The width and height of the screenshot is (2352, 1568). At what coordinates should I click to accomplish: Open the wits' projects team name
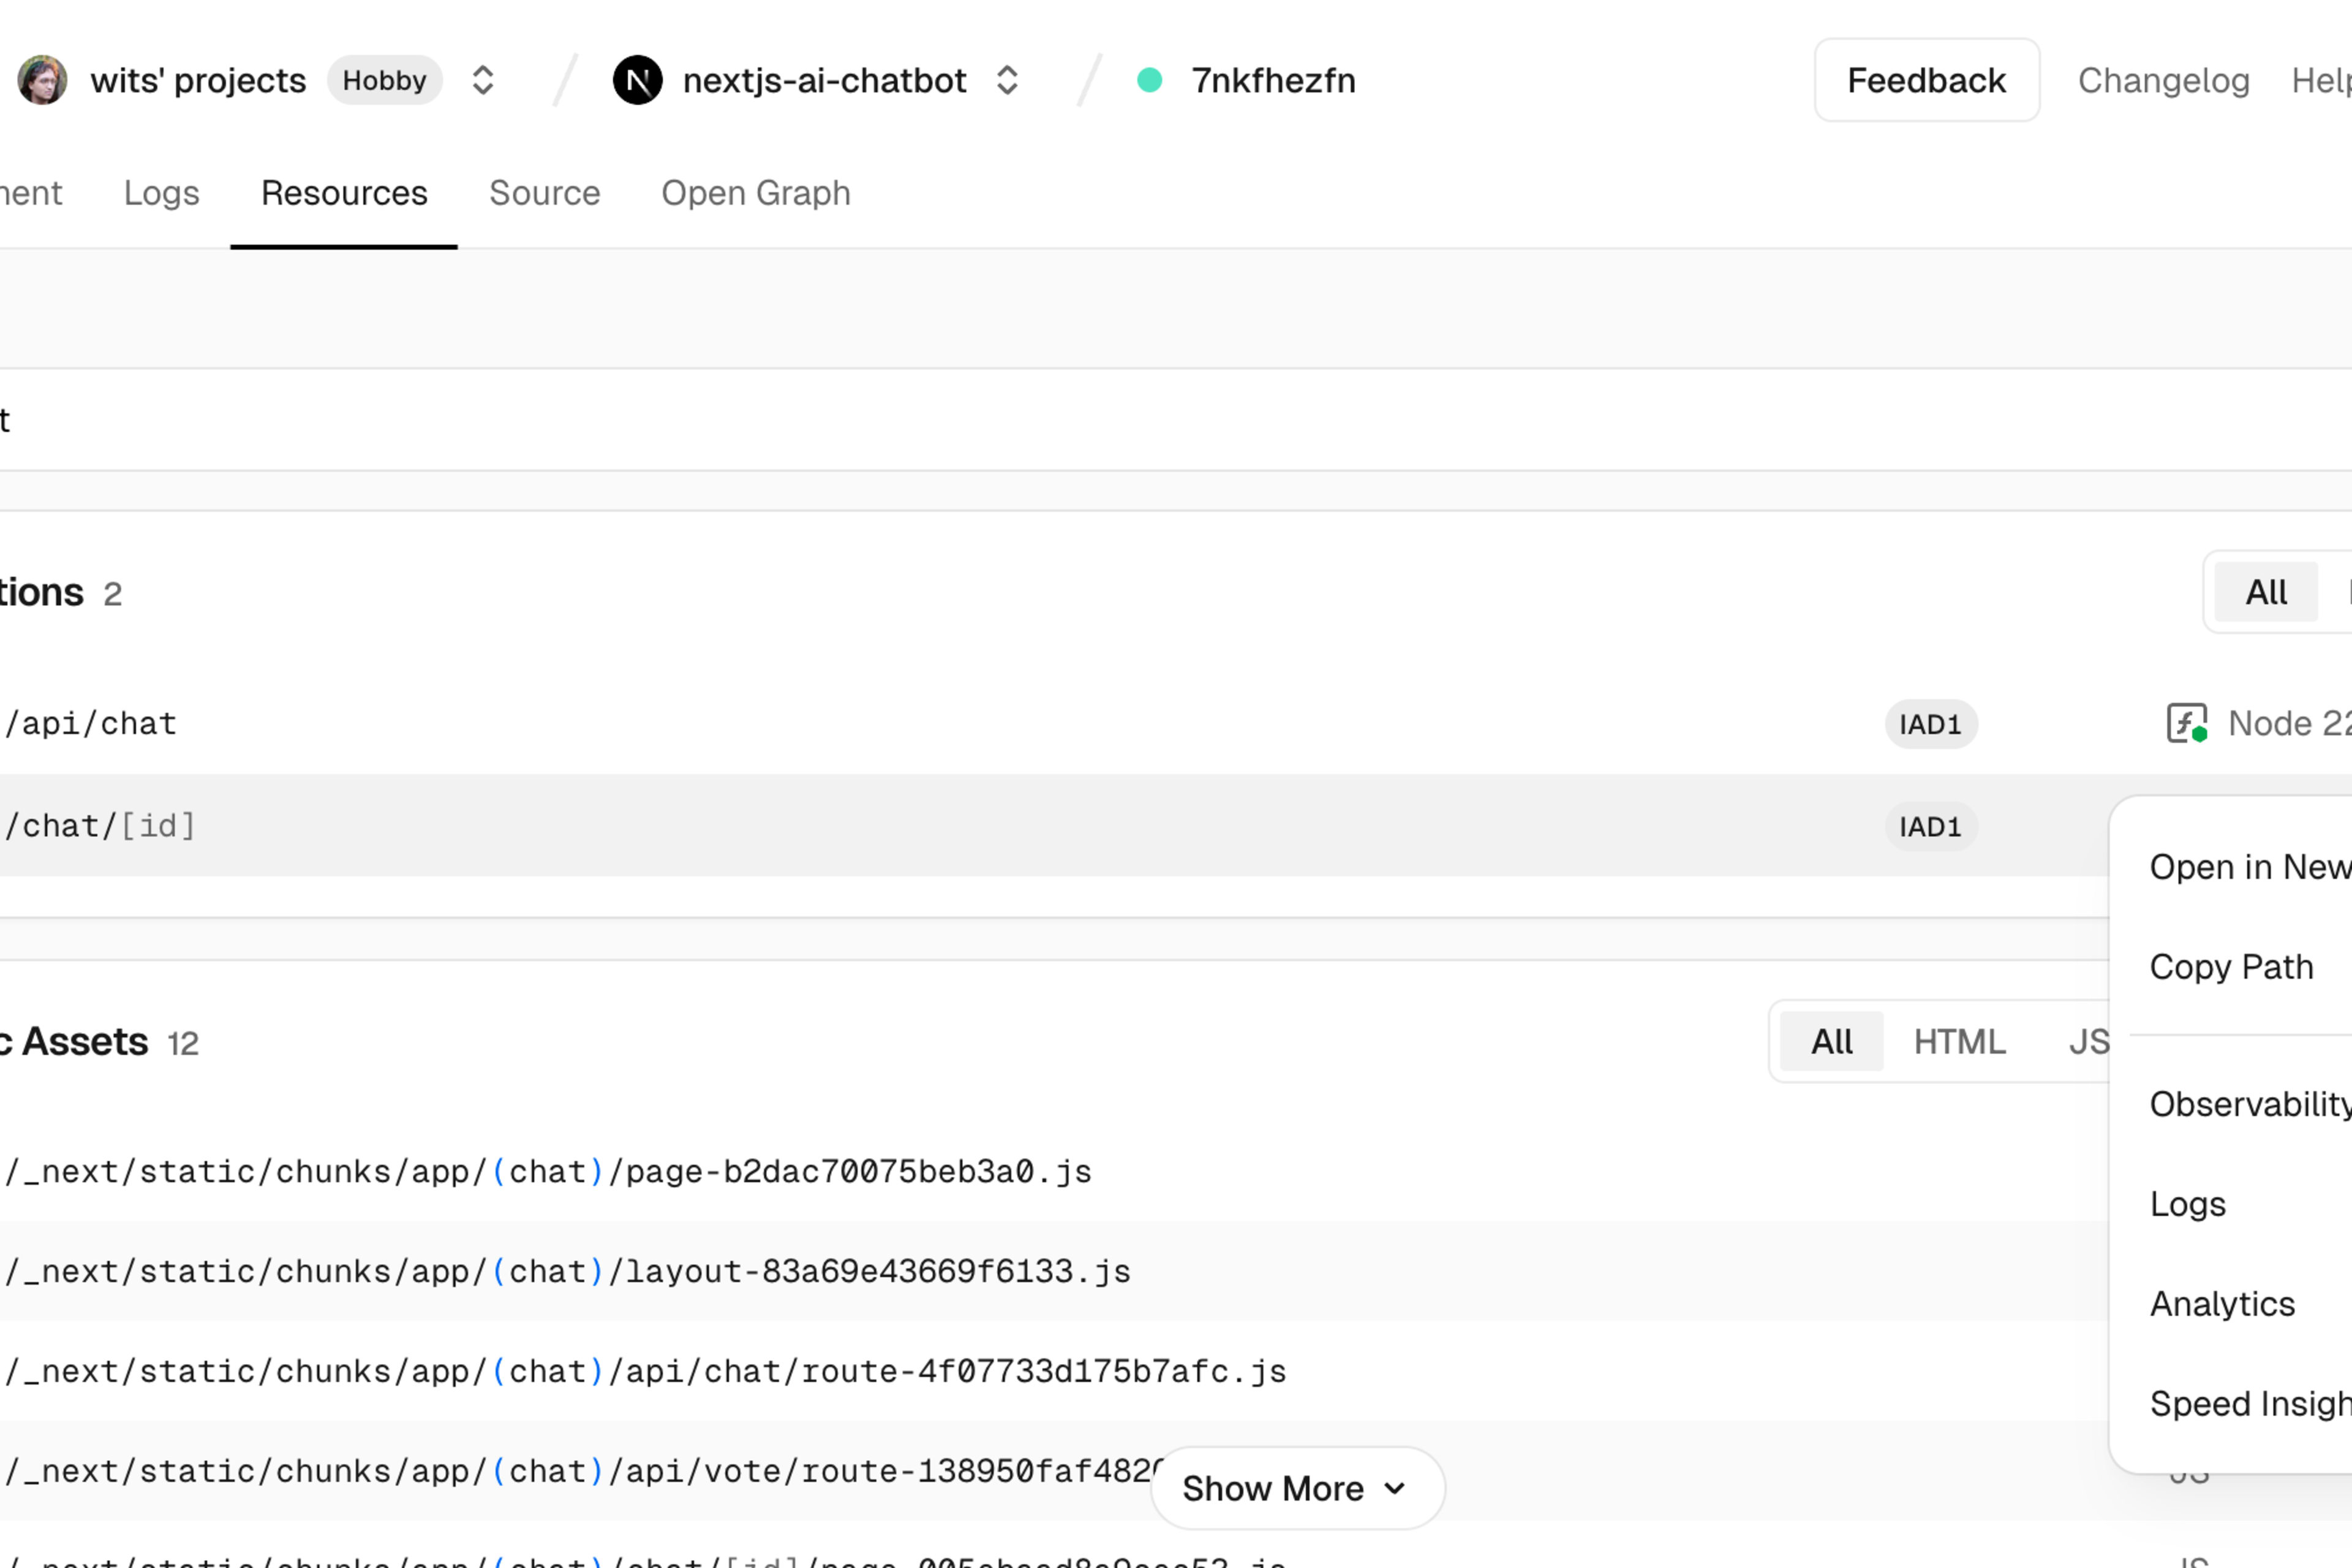[198, 80]
